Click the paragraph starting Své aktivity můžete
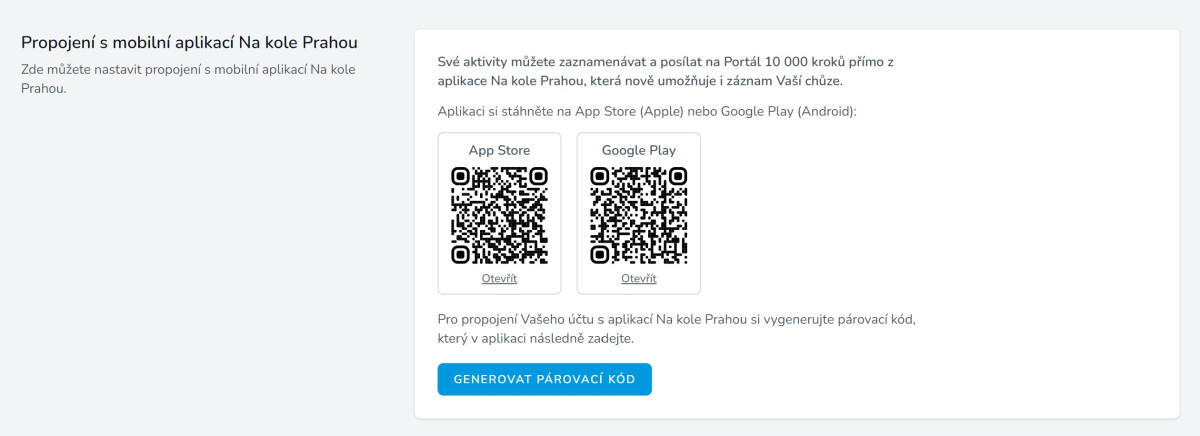This screenshot has height=436, width=1200. click(665, 71)
